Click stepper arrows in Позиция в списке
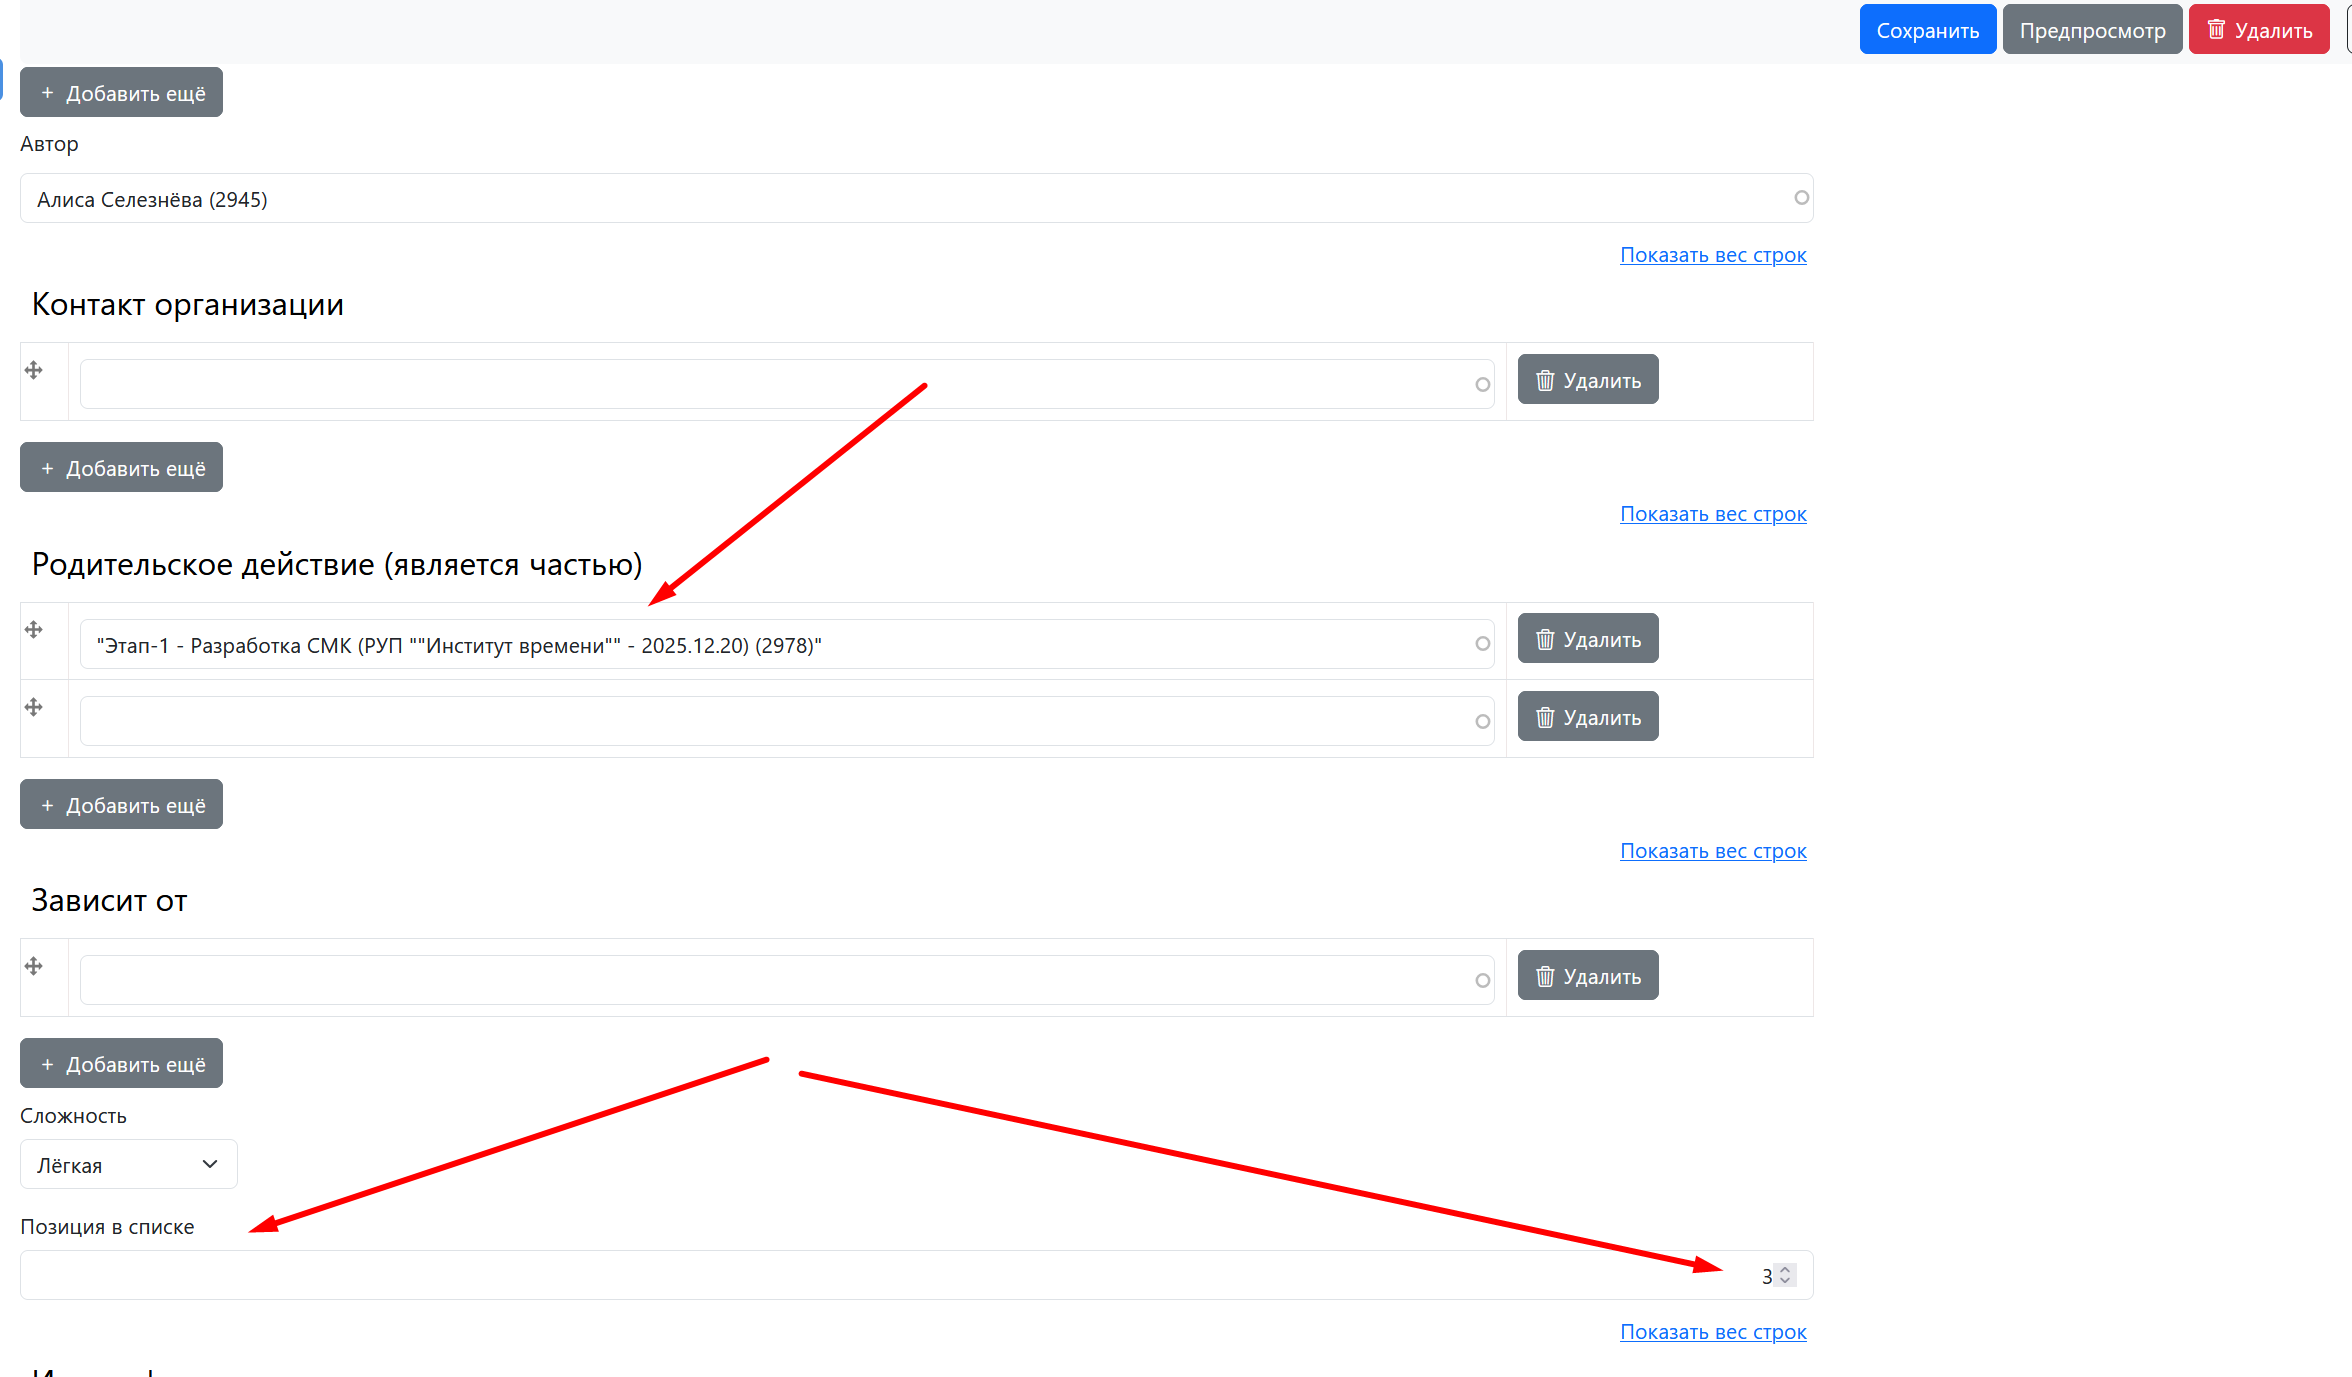 pos(1785,1275)
